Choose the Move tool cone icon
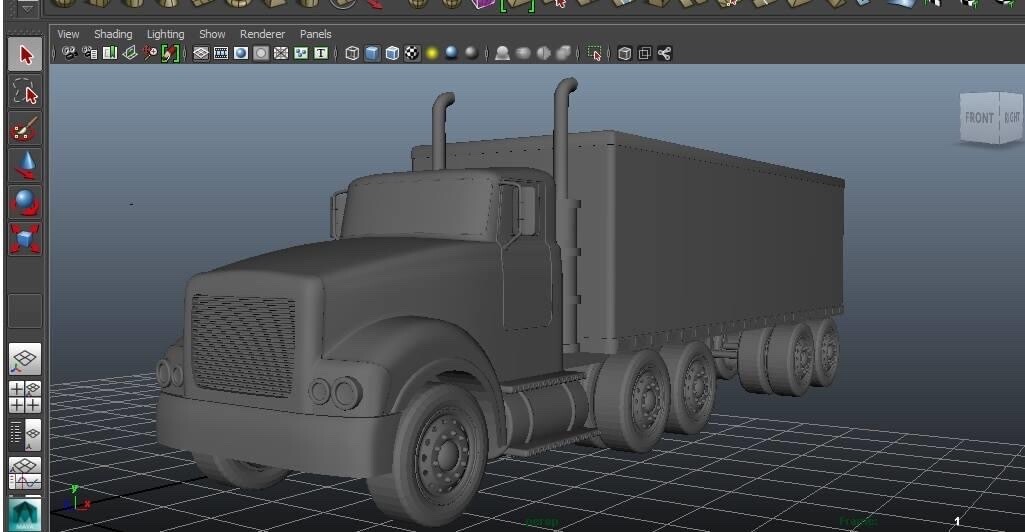Viewport: 1025px width, 532px height. point(25,165)
